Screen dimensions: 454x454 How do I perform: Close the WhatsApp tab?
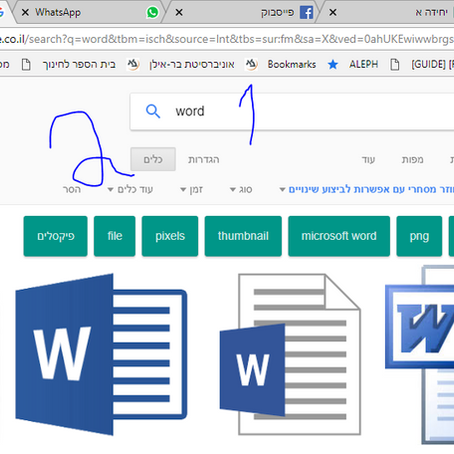[25, 13]
